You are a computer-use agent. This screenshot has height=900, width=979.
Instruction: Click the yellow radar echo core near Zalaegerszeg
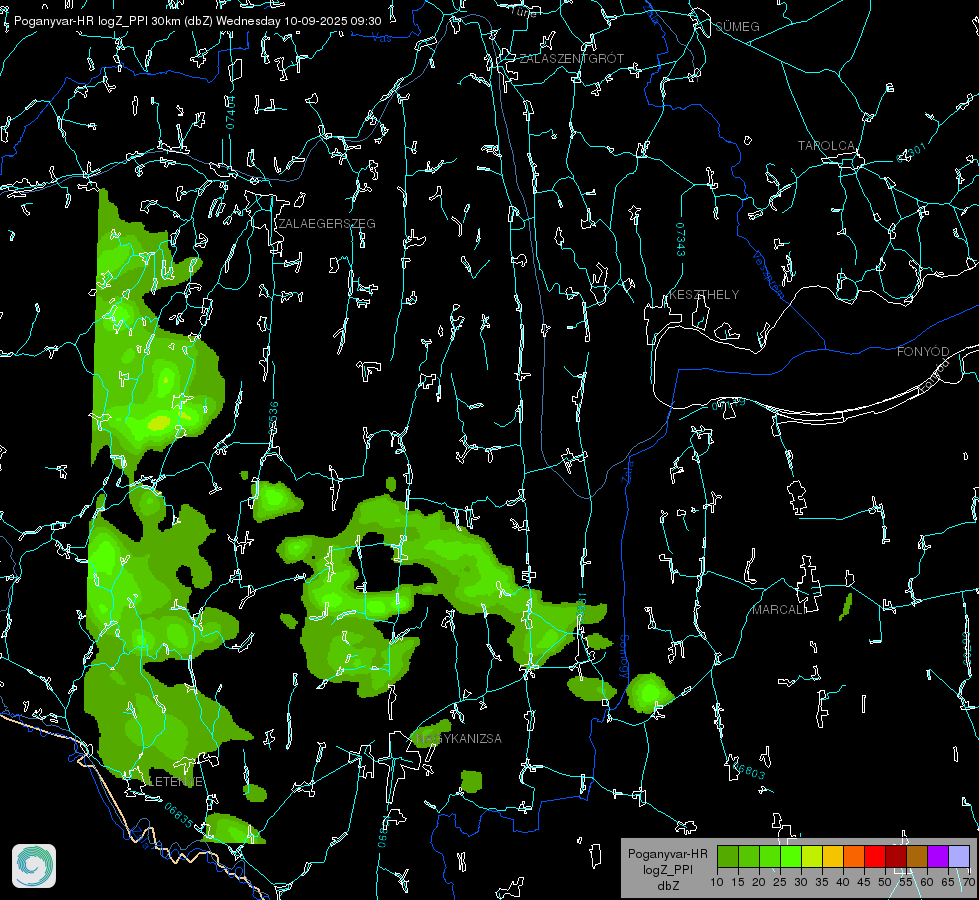tap(159, 423)
